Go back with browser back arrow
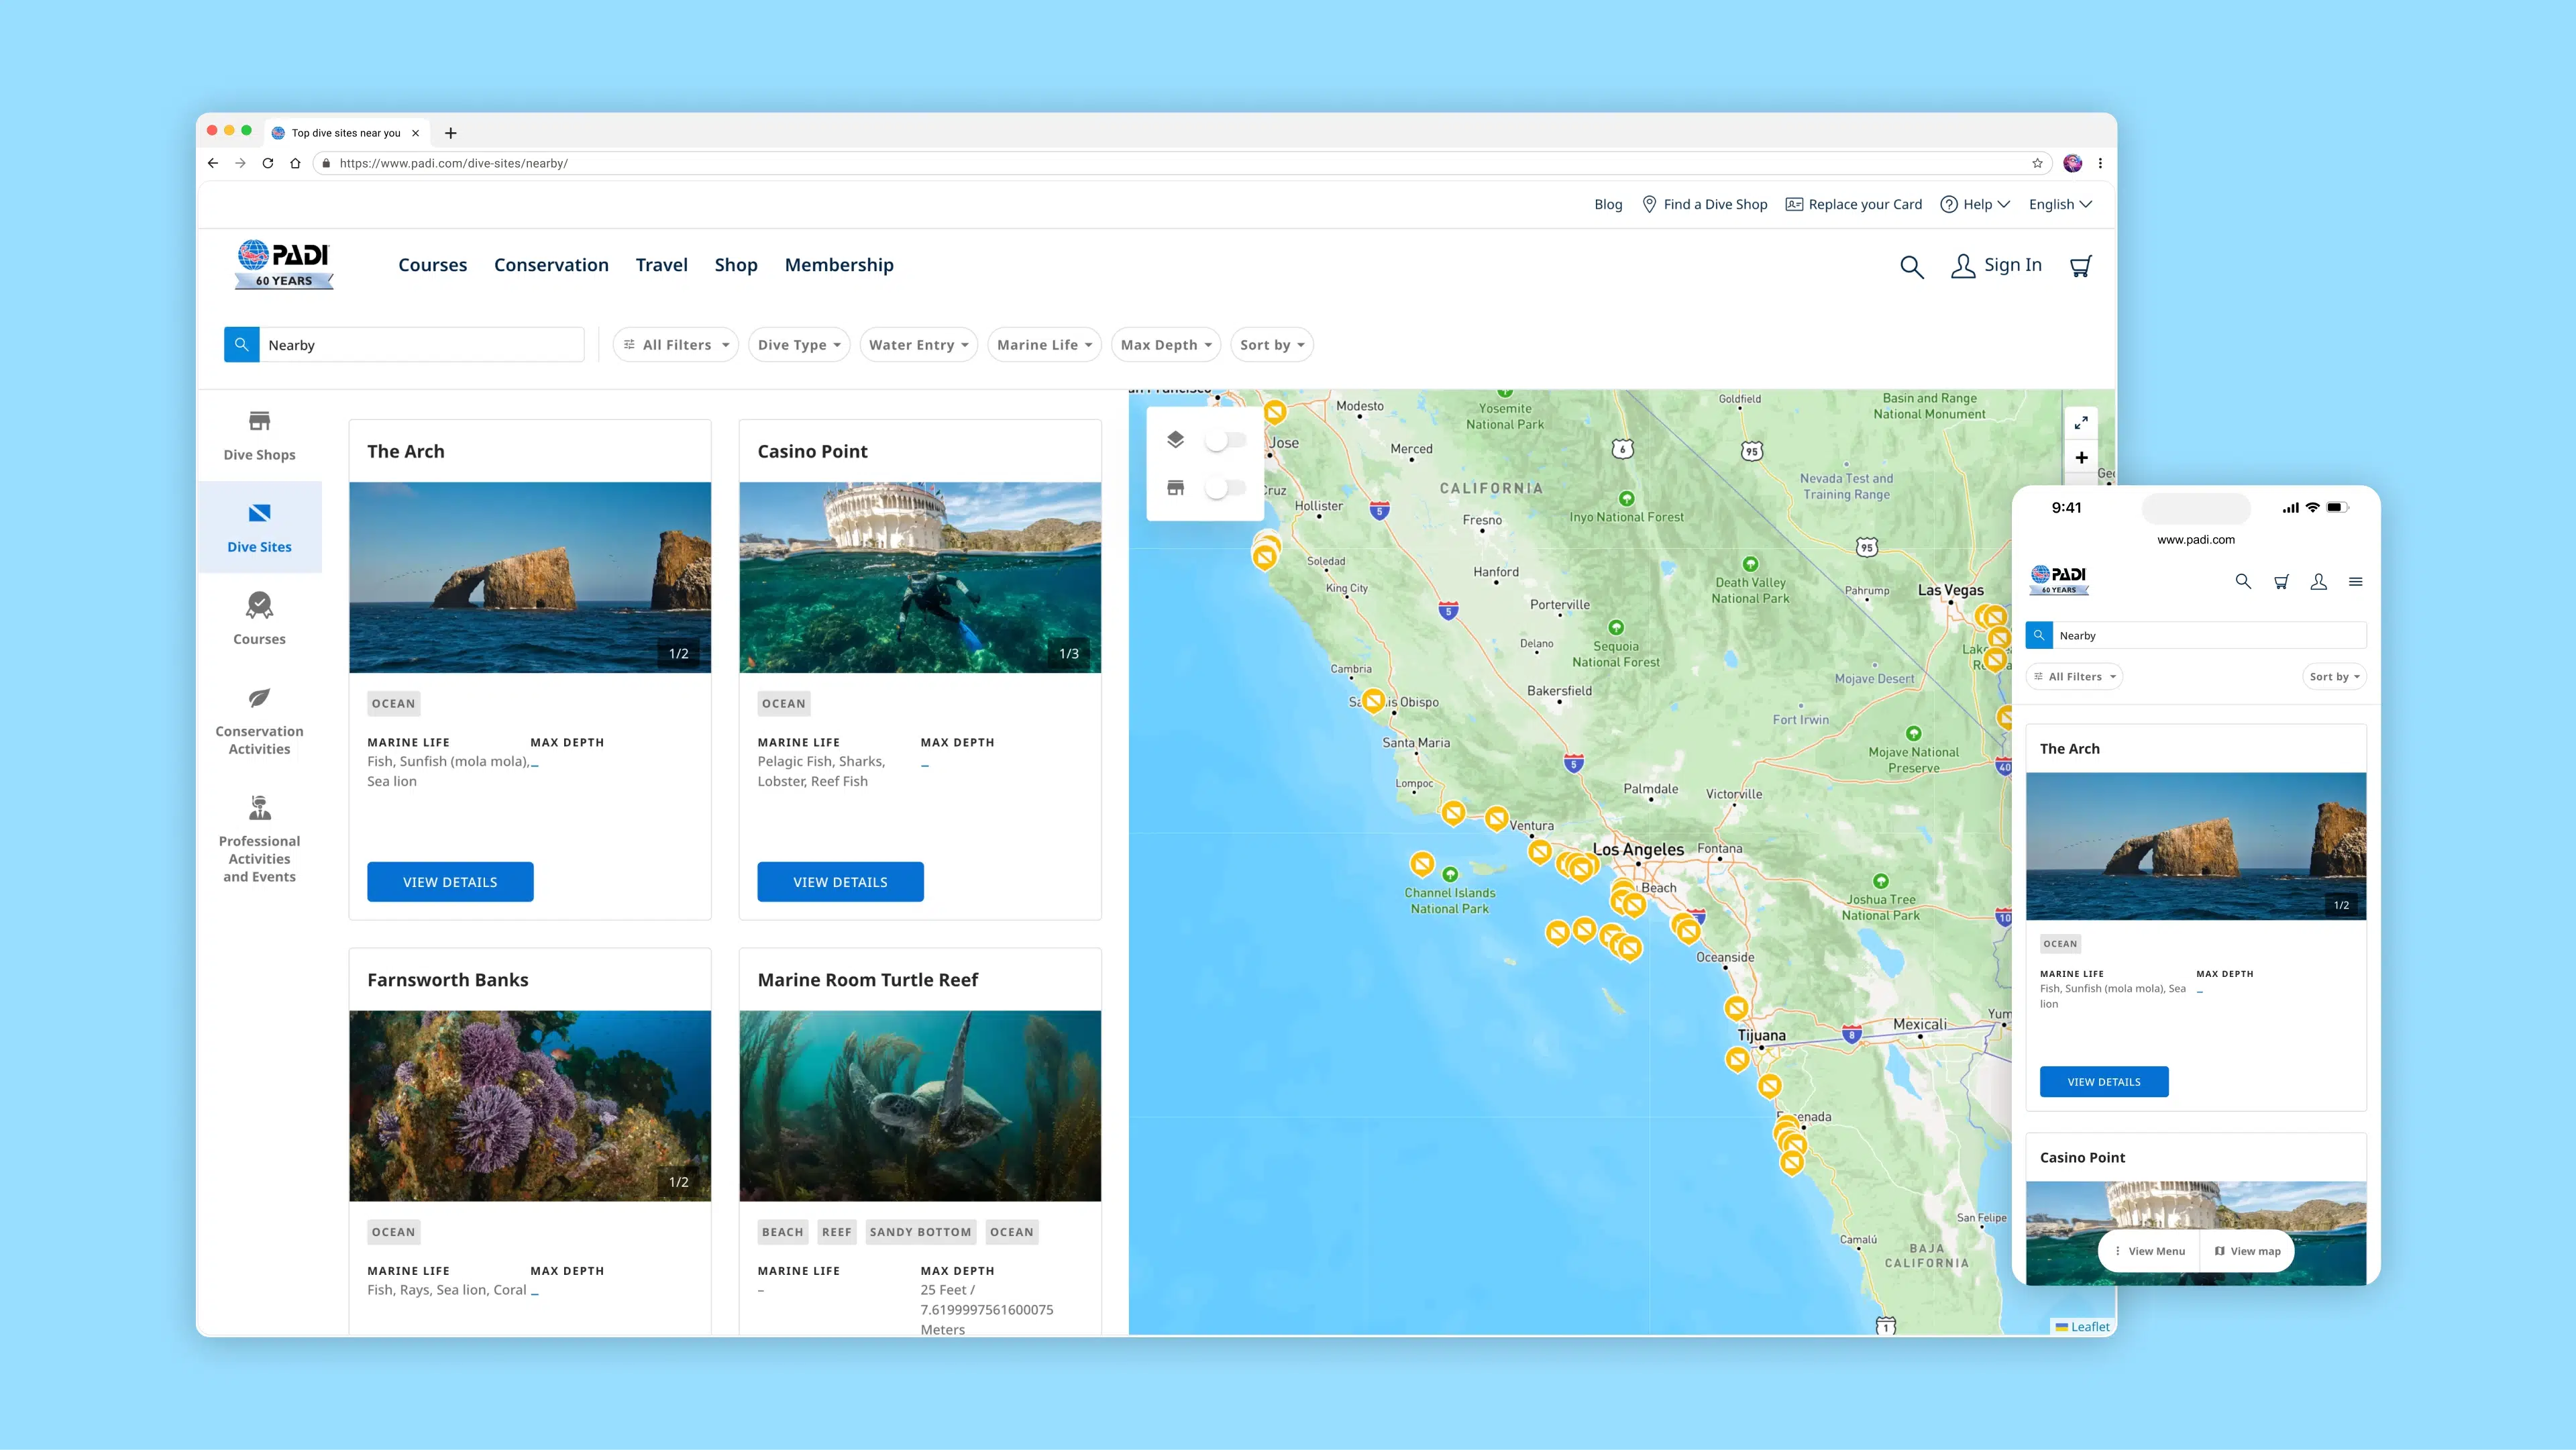Viewport: 2576px width, 1450px height. pyautogui.click(x=213, y=163)
